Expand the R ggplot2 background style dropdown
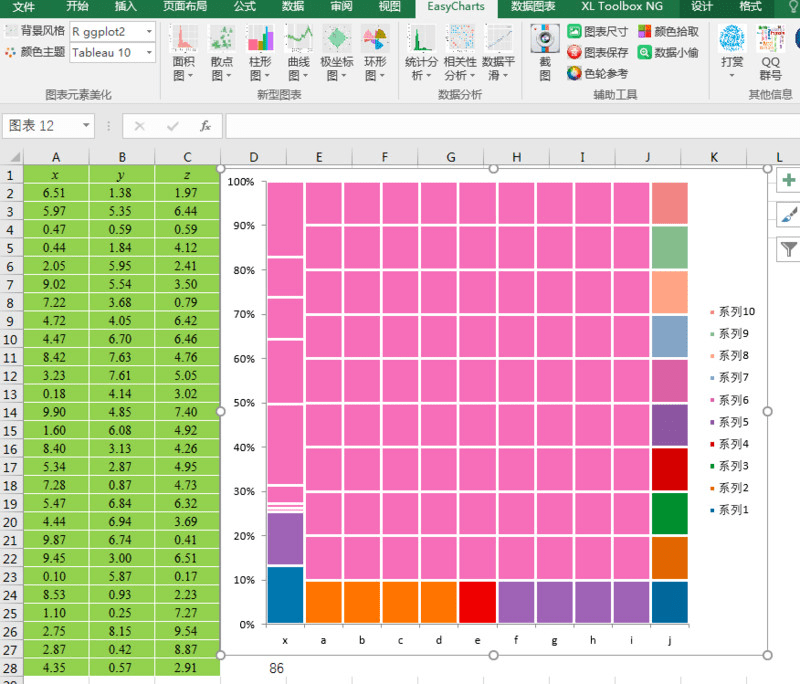Image resolution: width=800 pixels, height=684 pixels. pyautogui.click(x=149, y=32)
